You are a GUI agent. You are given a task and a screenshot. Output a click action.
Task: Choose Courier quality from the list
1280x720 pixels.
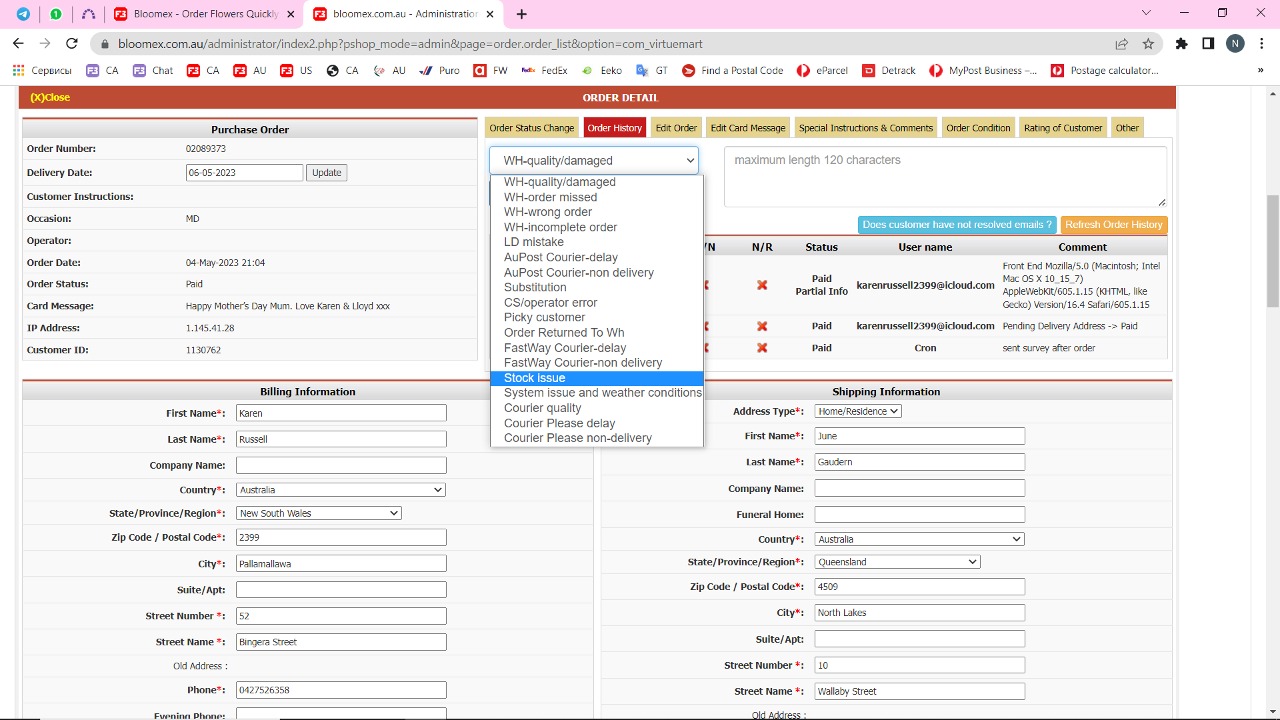click(x=597, y=408)
